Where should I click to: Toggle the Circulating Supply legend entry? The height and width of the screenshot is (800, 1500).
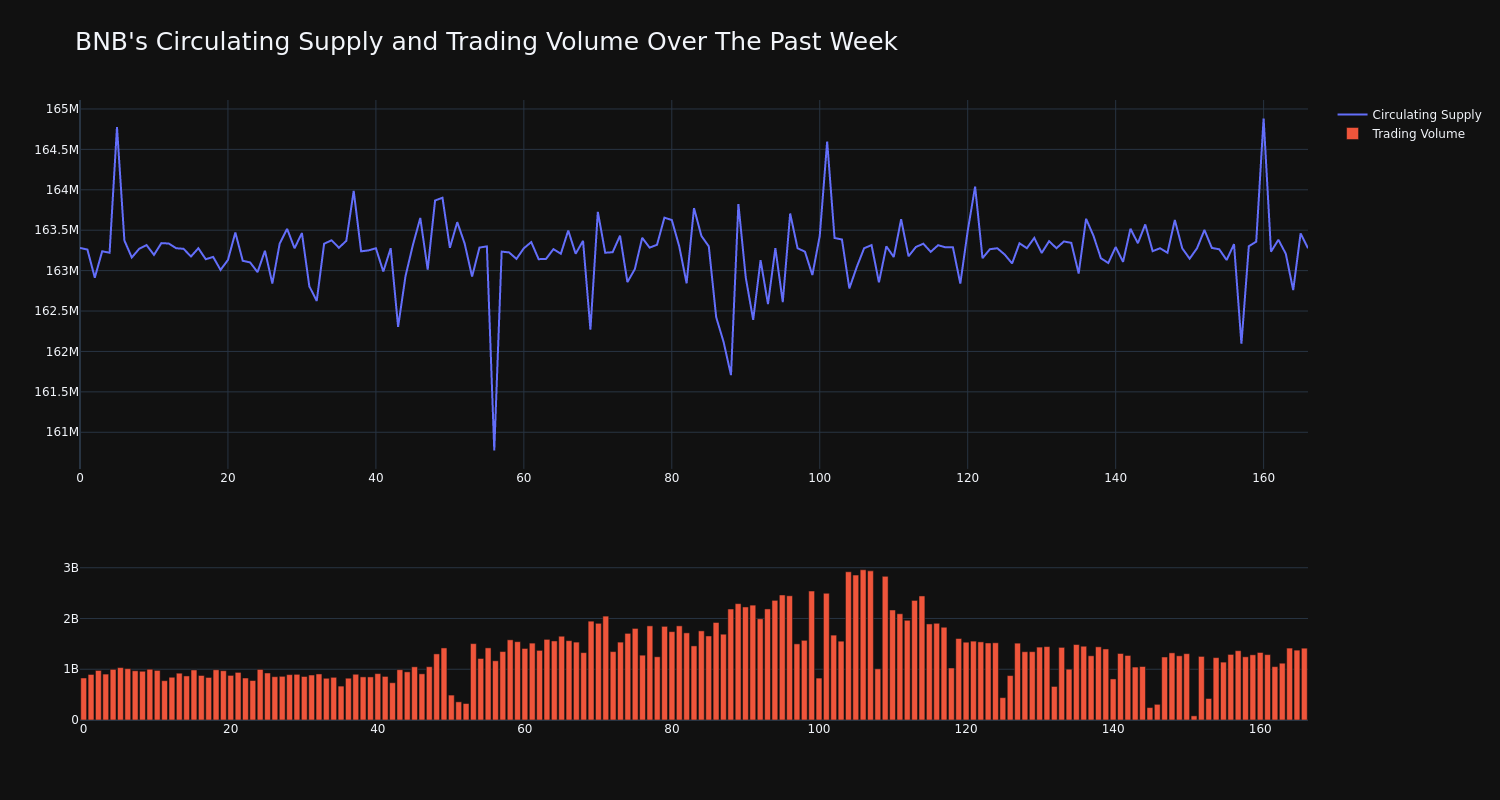click(1409, 115)
